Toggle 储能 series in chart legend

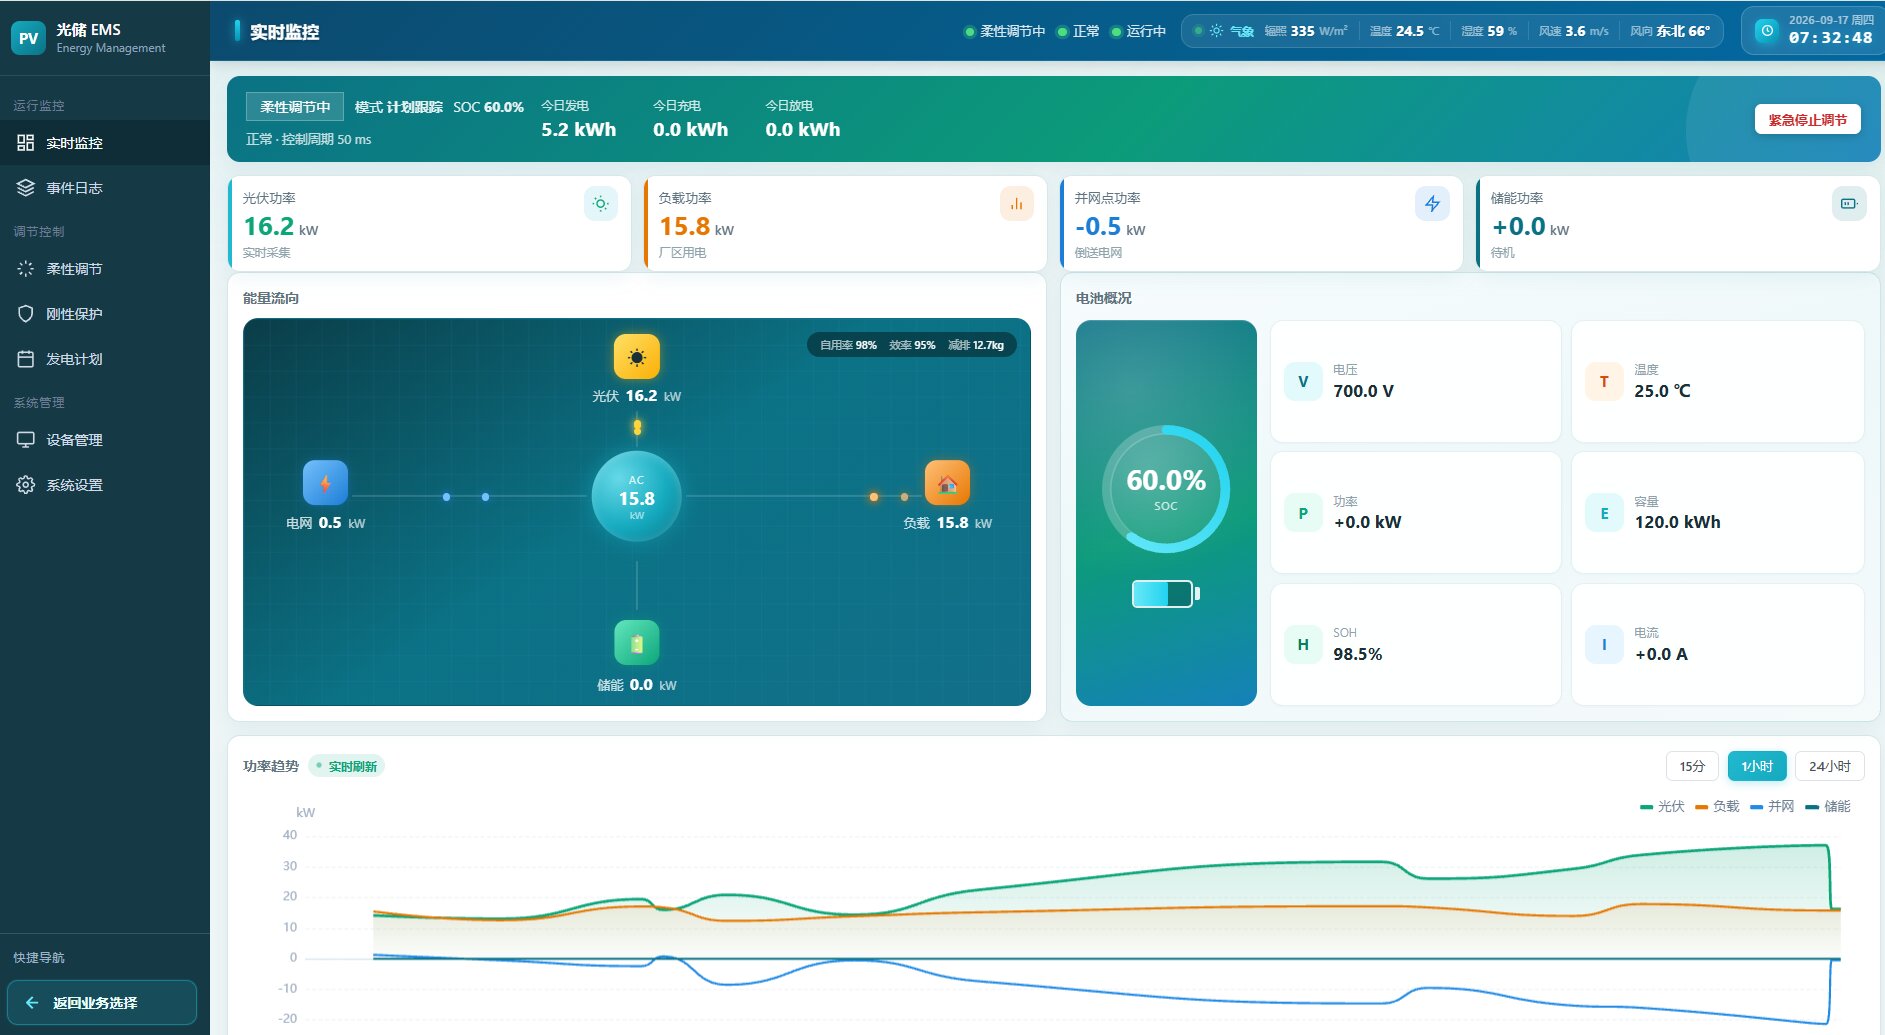(x=1828, y=806)
